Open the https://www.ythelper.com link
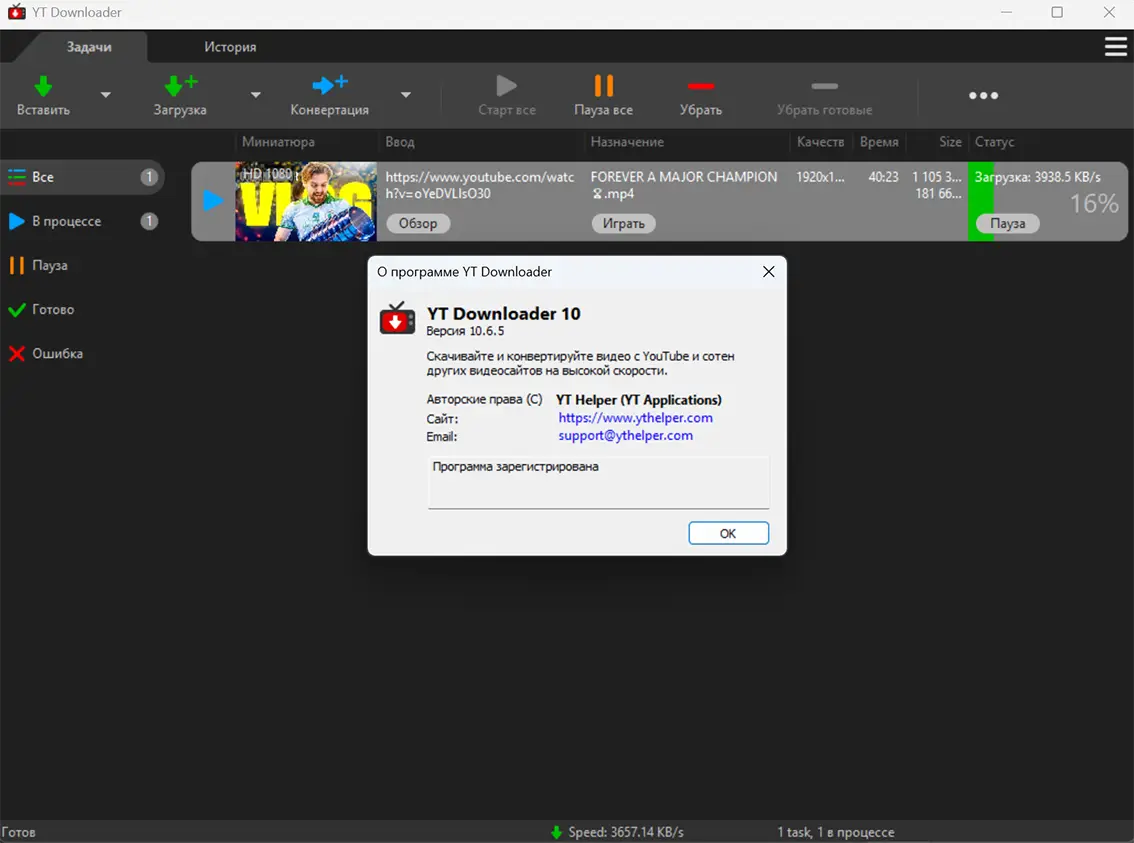This screenshot has width=1134, height=843. click(x=635, y=418)
